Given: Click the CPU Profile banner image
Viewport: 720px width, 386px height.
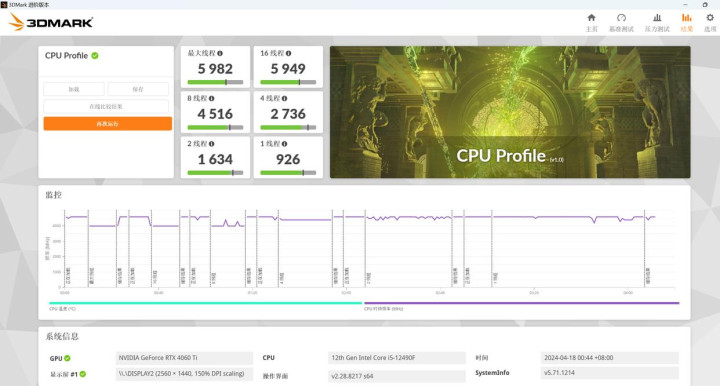Looking at the screenshot, I should 510,112.
